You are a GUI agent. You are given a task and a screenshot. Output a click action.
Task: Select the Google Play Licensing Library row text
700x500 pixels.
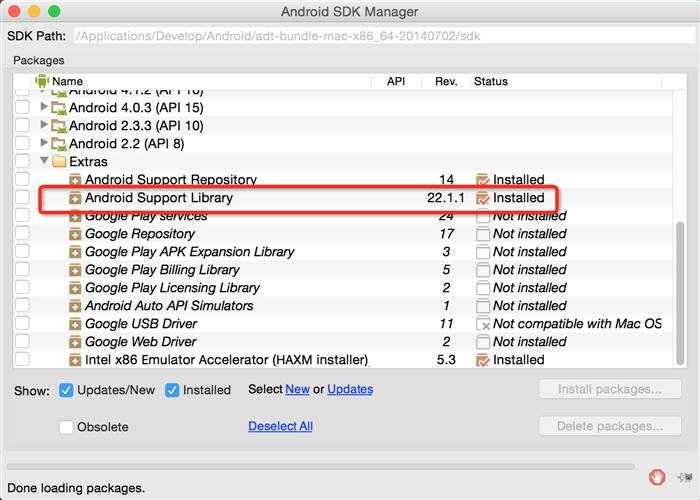click(172, 288)
